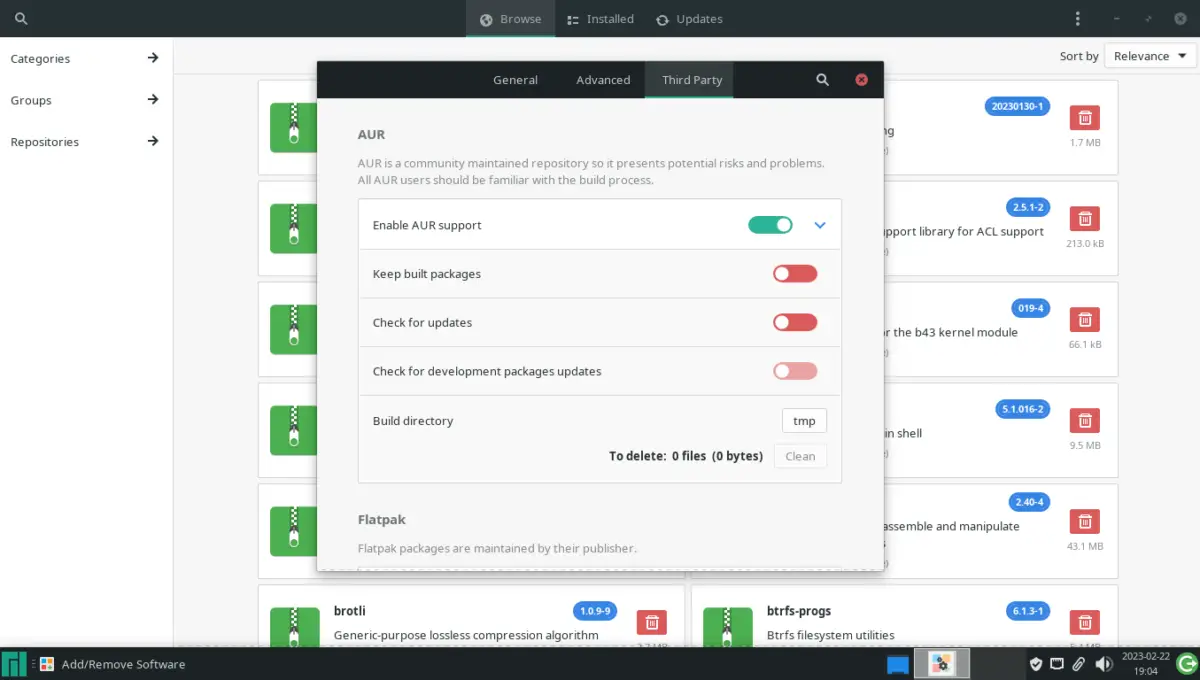Open the volume speaker tray icon
The width and height of the screenshot is (1200, 680).
1104,664
